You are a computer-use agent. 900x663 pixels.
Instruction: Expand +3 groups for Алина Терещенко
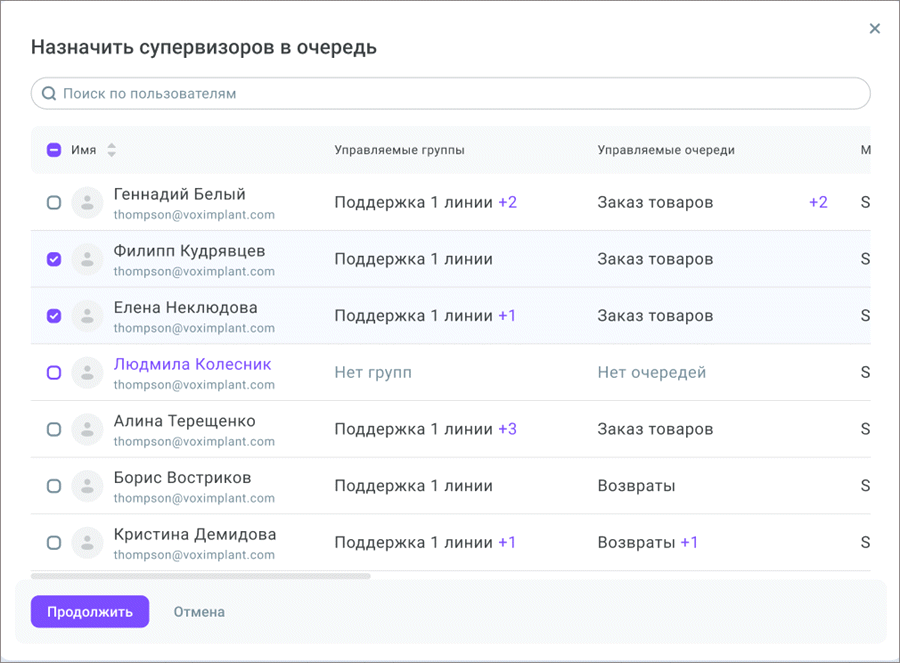507,429
